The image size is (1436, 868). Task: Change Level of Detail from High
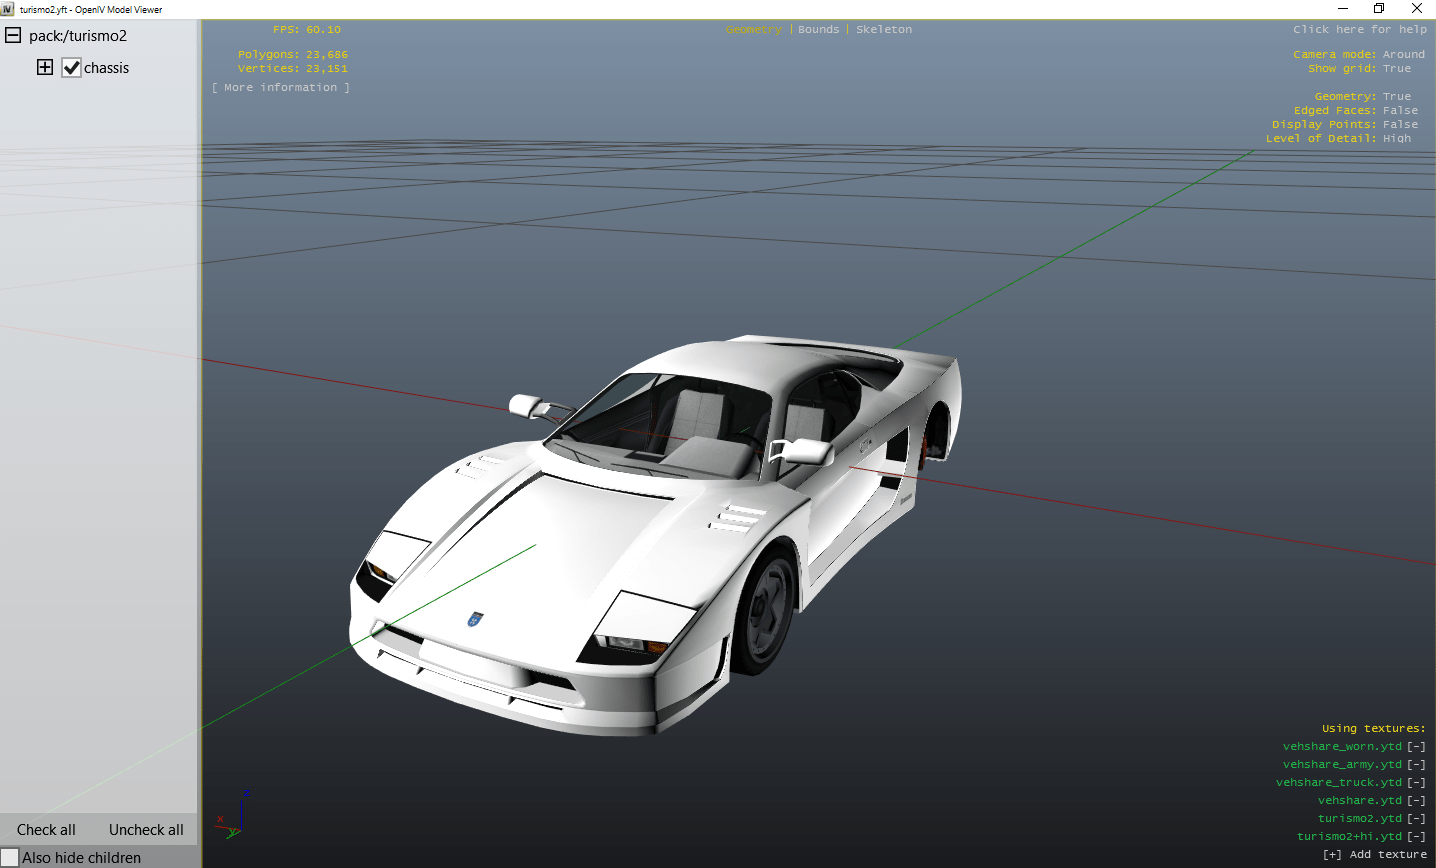coord(1397,139)
